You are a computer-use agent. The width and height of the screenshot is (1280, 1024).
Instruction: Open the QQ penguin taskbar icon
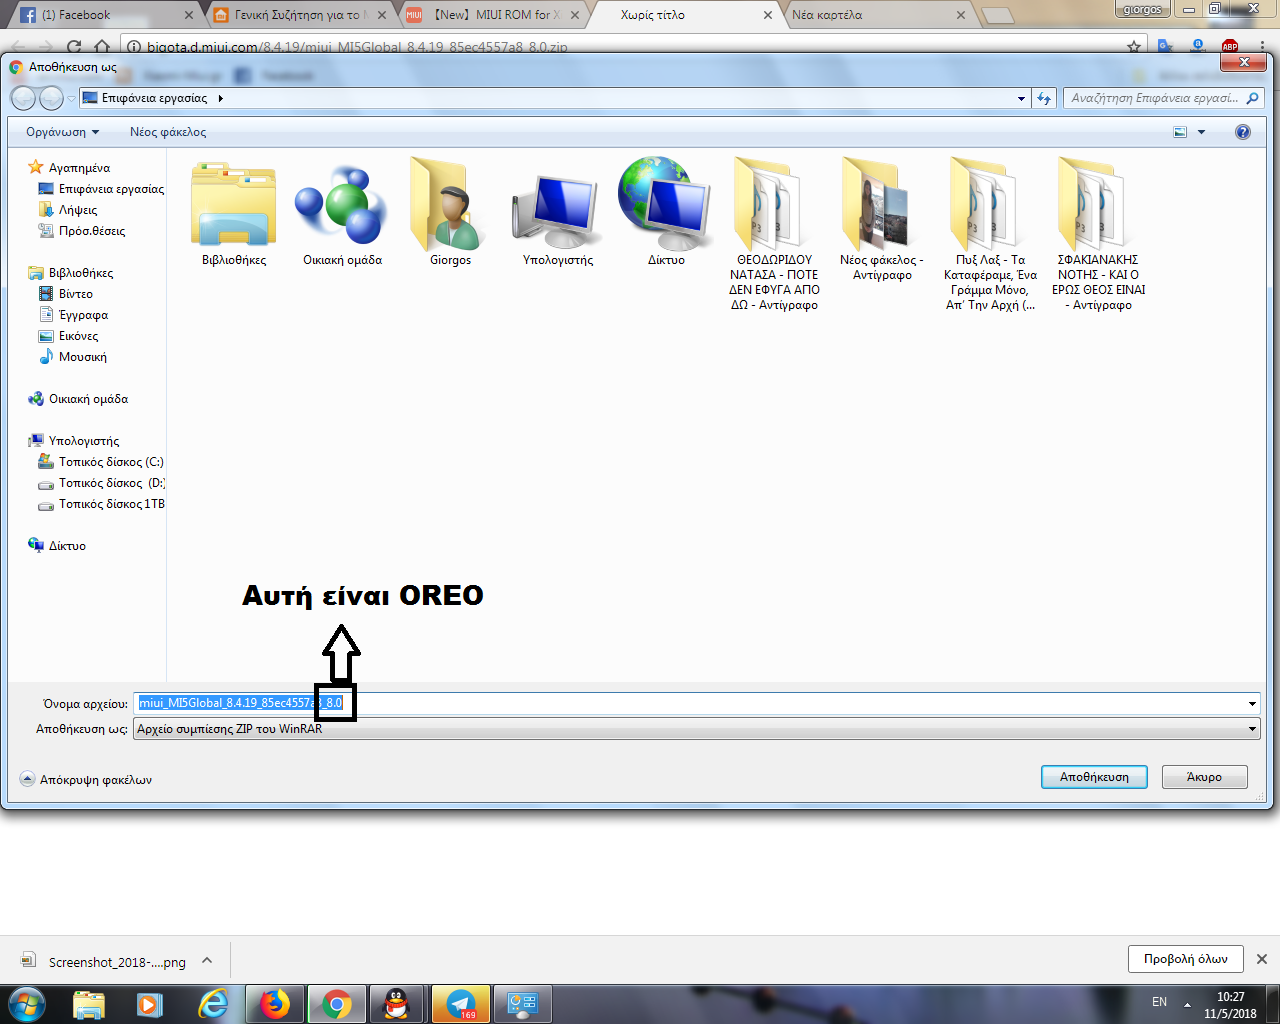397,1003
